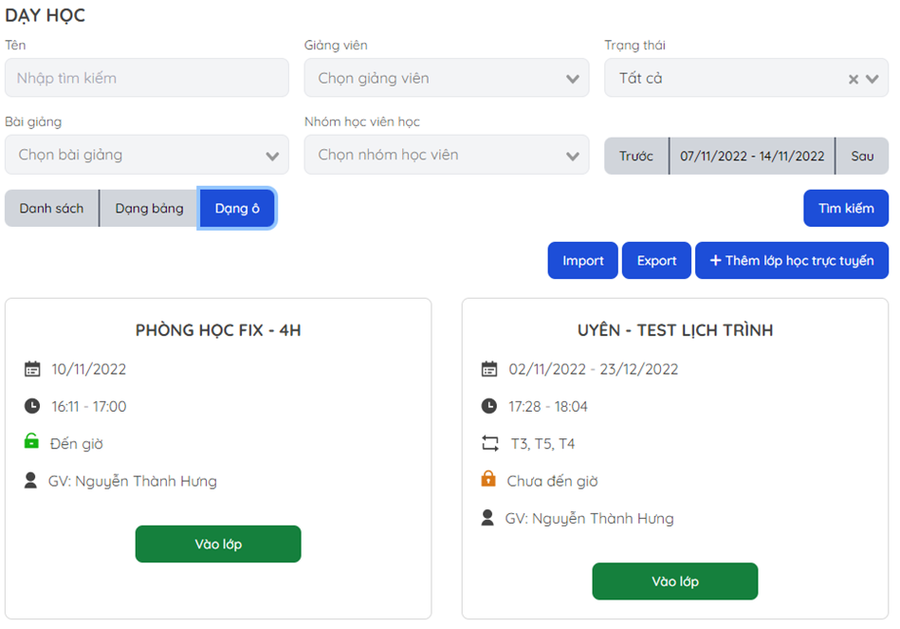Click Thêm lớp học trực tuyến button
900x629 pixels.
pos(791,260)
